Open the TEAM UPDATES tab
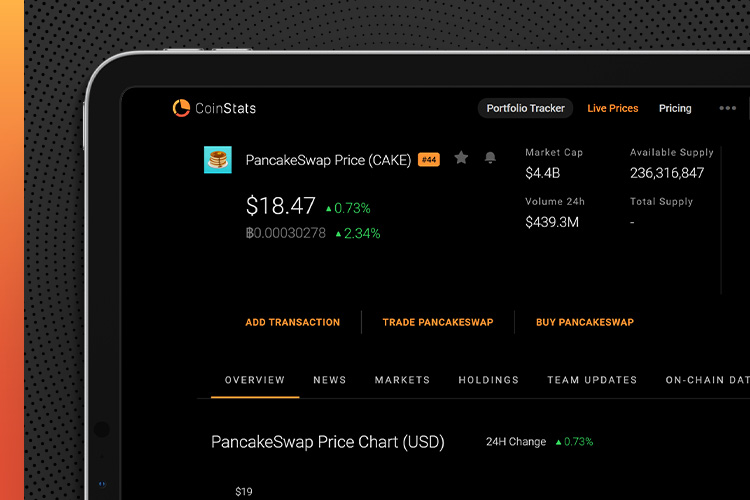Image resolution: width=750 pixels, height=500 pixels. [592, 380]
